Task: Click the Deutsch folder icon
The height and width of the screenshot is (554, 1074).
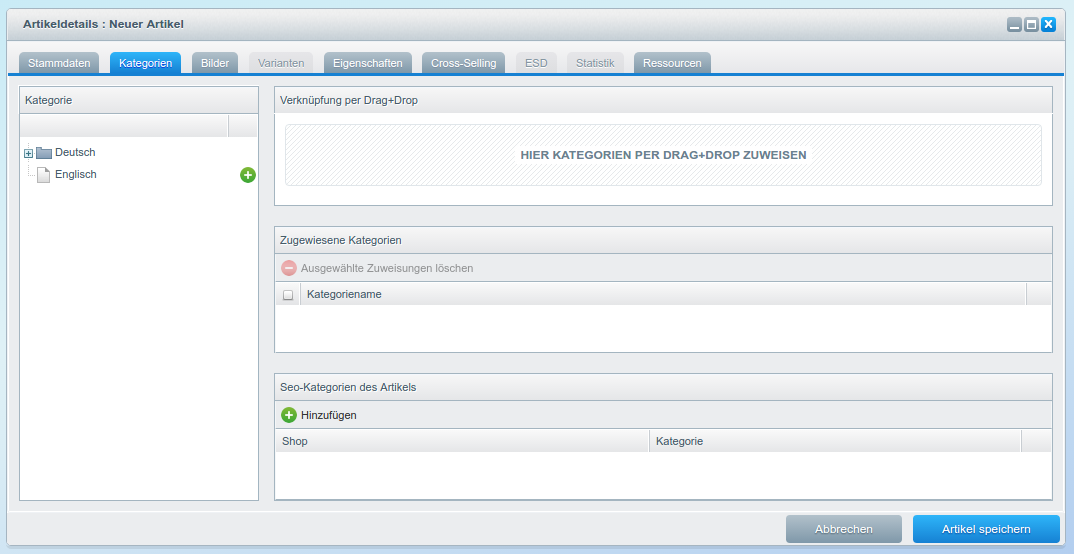Action: [44, 153]
